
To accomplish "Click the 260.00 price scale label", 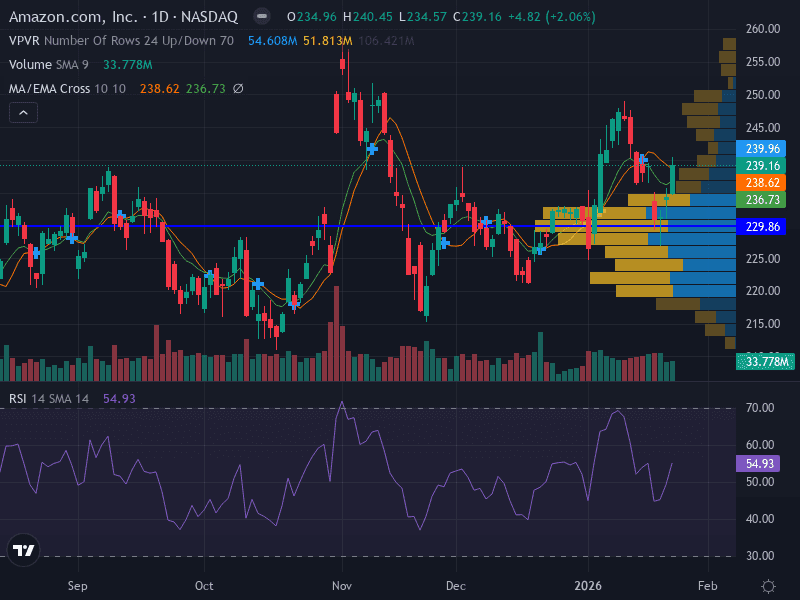I will (x=763, y=29).
